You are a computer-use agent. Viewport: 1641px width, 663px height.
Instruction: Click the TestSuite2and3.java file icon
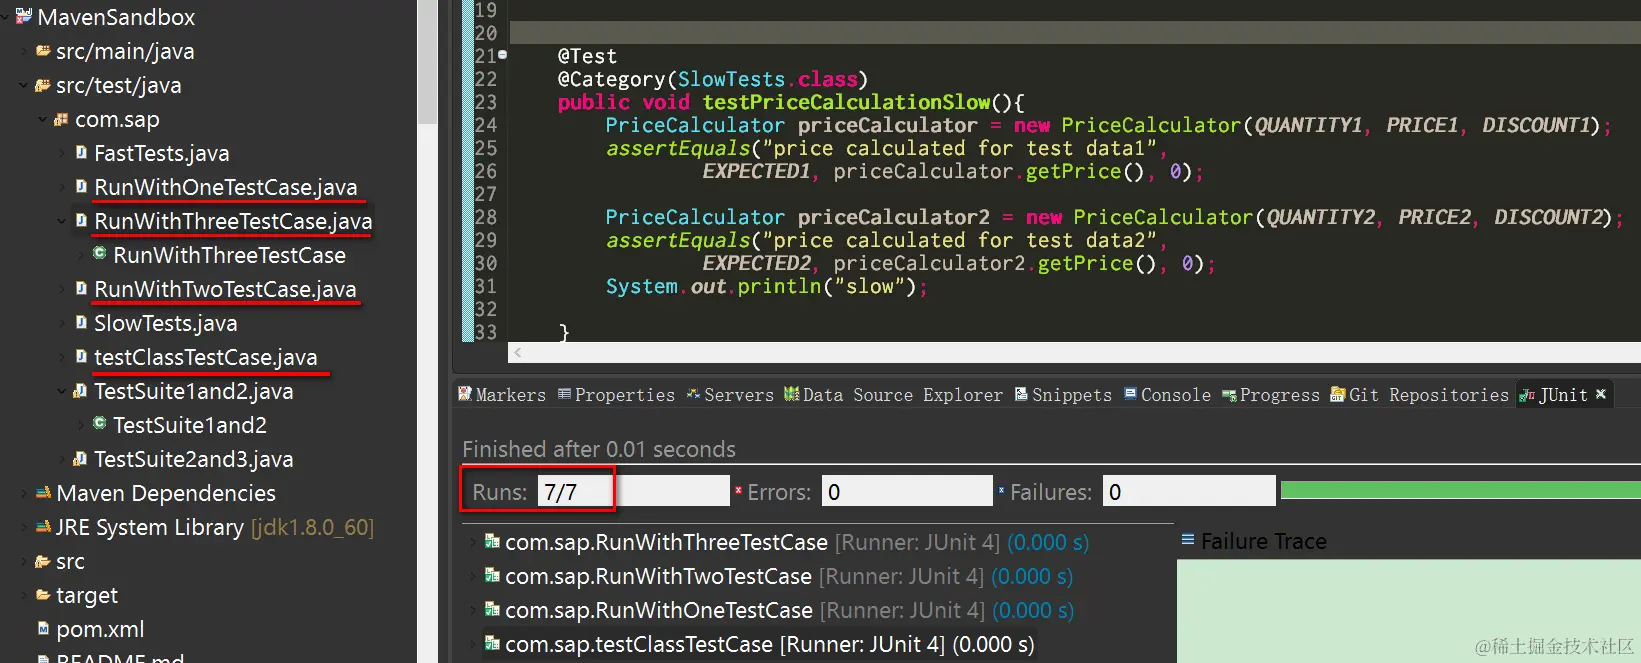pos(81,458)
